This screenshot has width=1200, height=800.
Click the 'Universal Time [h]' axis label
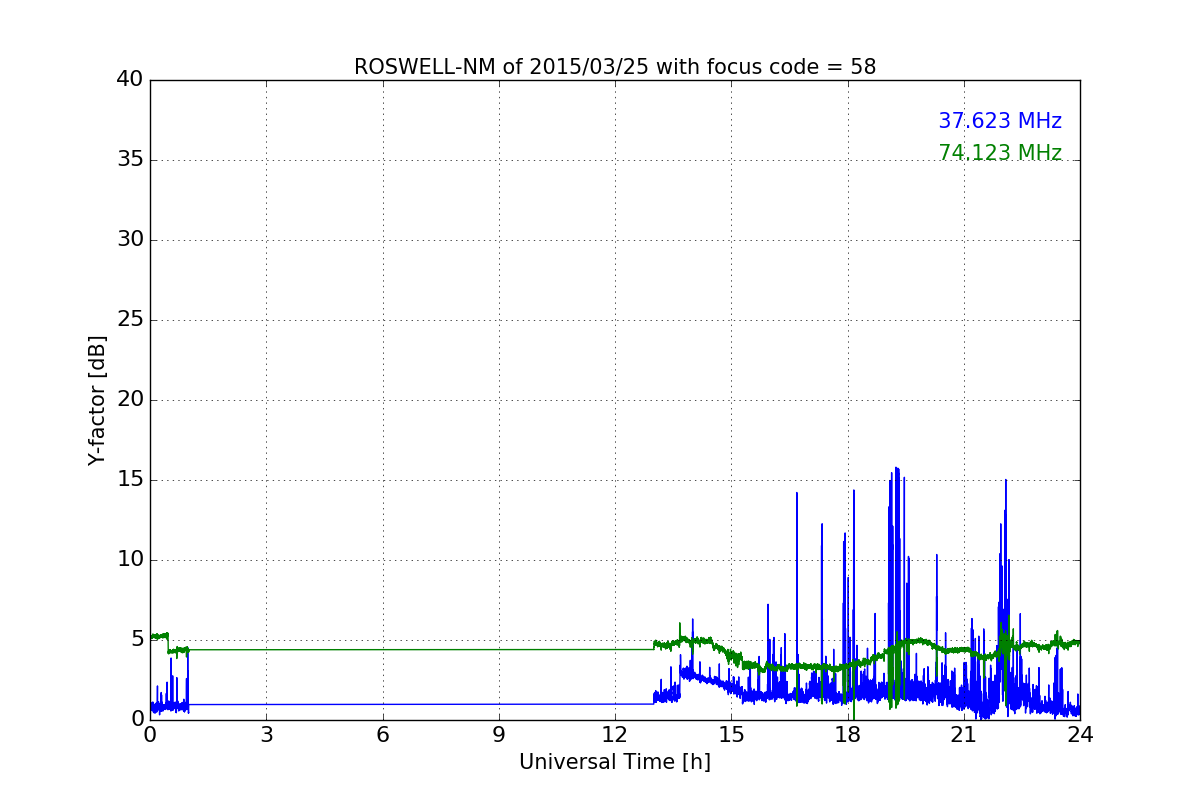(x=615, y=762)
